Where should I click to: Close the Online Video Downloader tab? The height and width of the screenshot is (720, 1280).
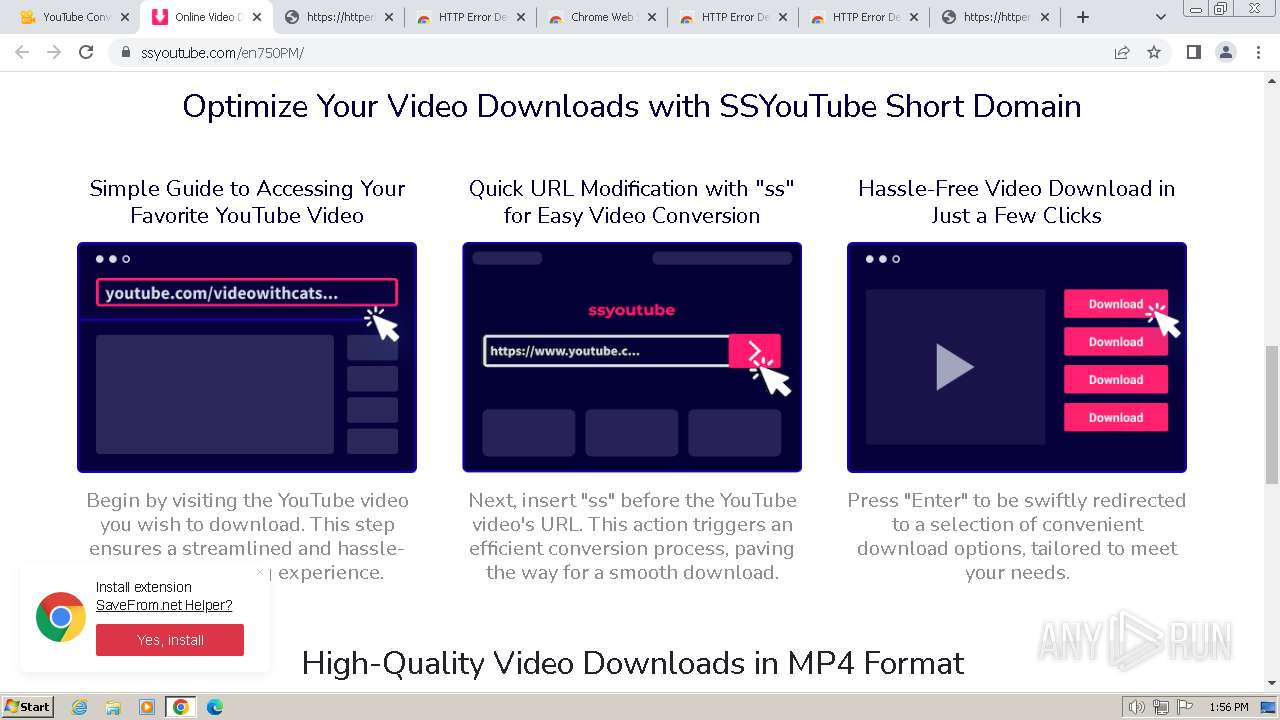click(257, 17)
